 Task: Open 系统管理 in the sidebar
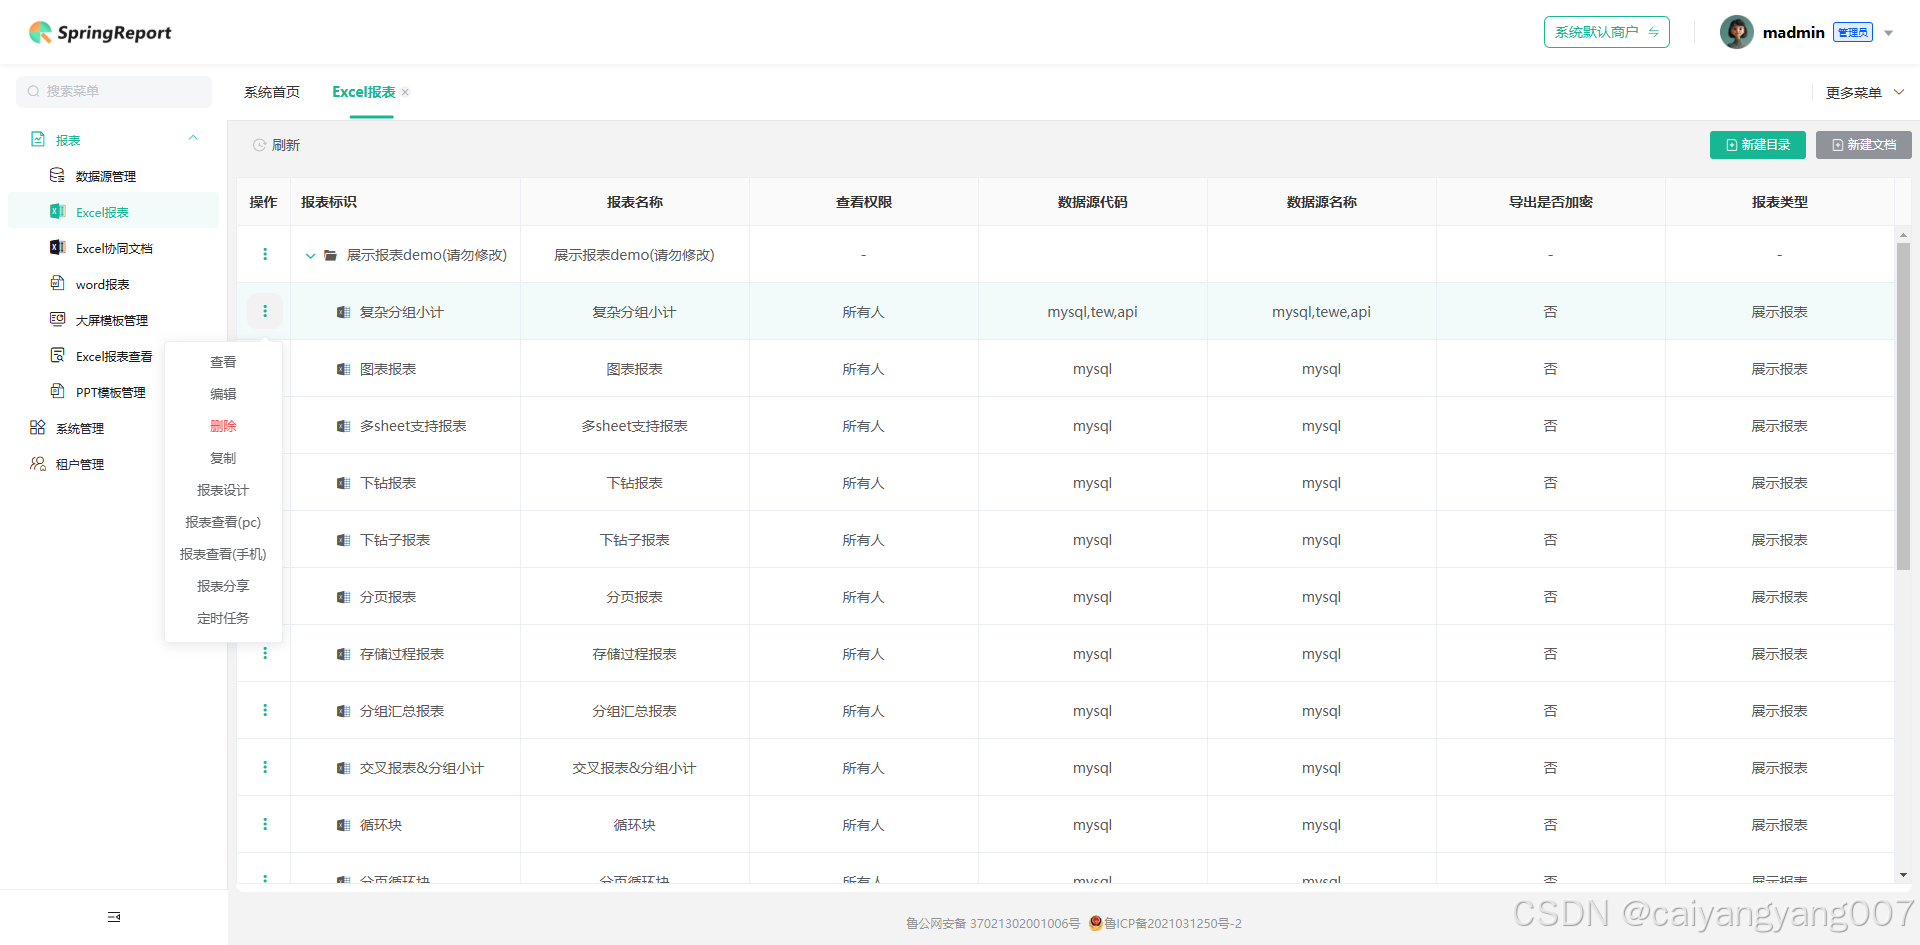pyautogui.click(x=77, y=427)
